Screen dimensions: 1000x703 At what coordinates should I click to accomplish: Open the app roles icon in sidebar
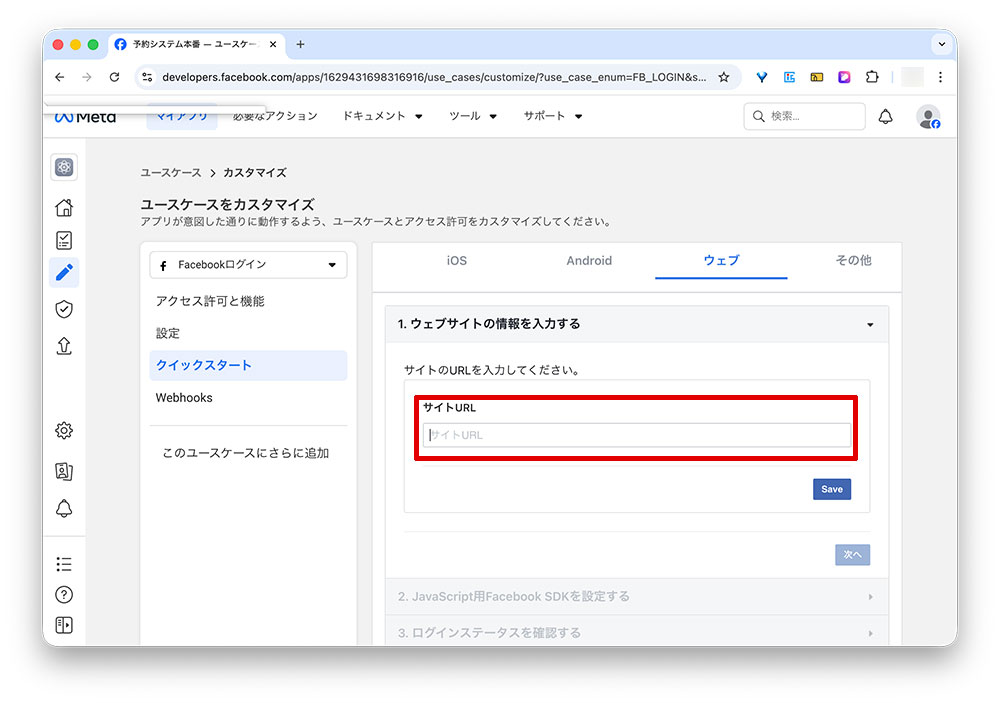coord(64,471)
